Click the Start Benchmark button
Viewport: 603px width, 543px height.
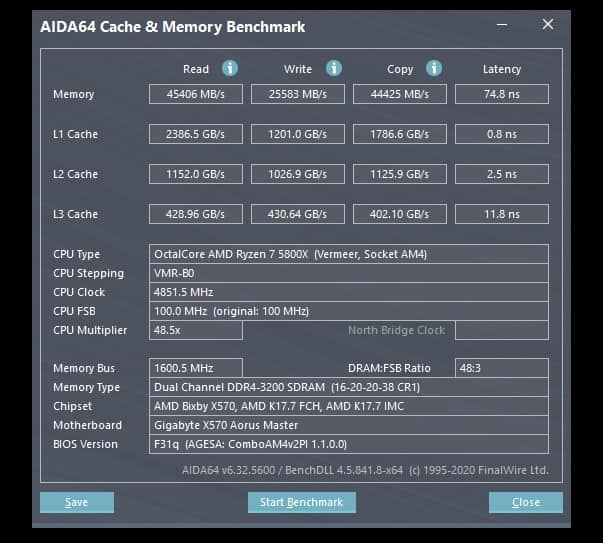(x=302, y=502)
